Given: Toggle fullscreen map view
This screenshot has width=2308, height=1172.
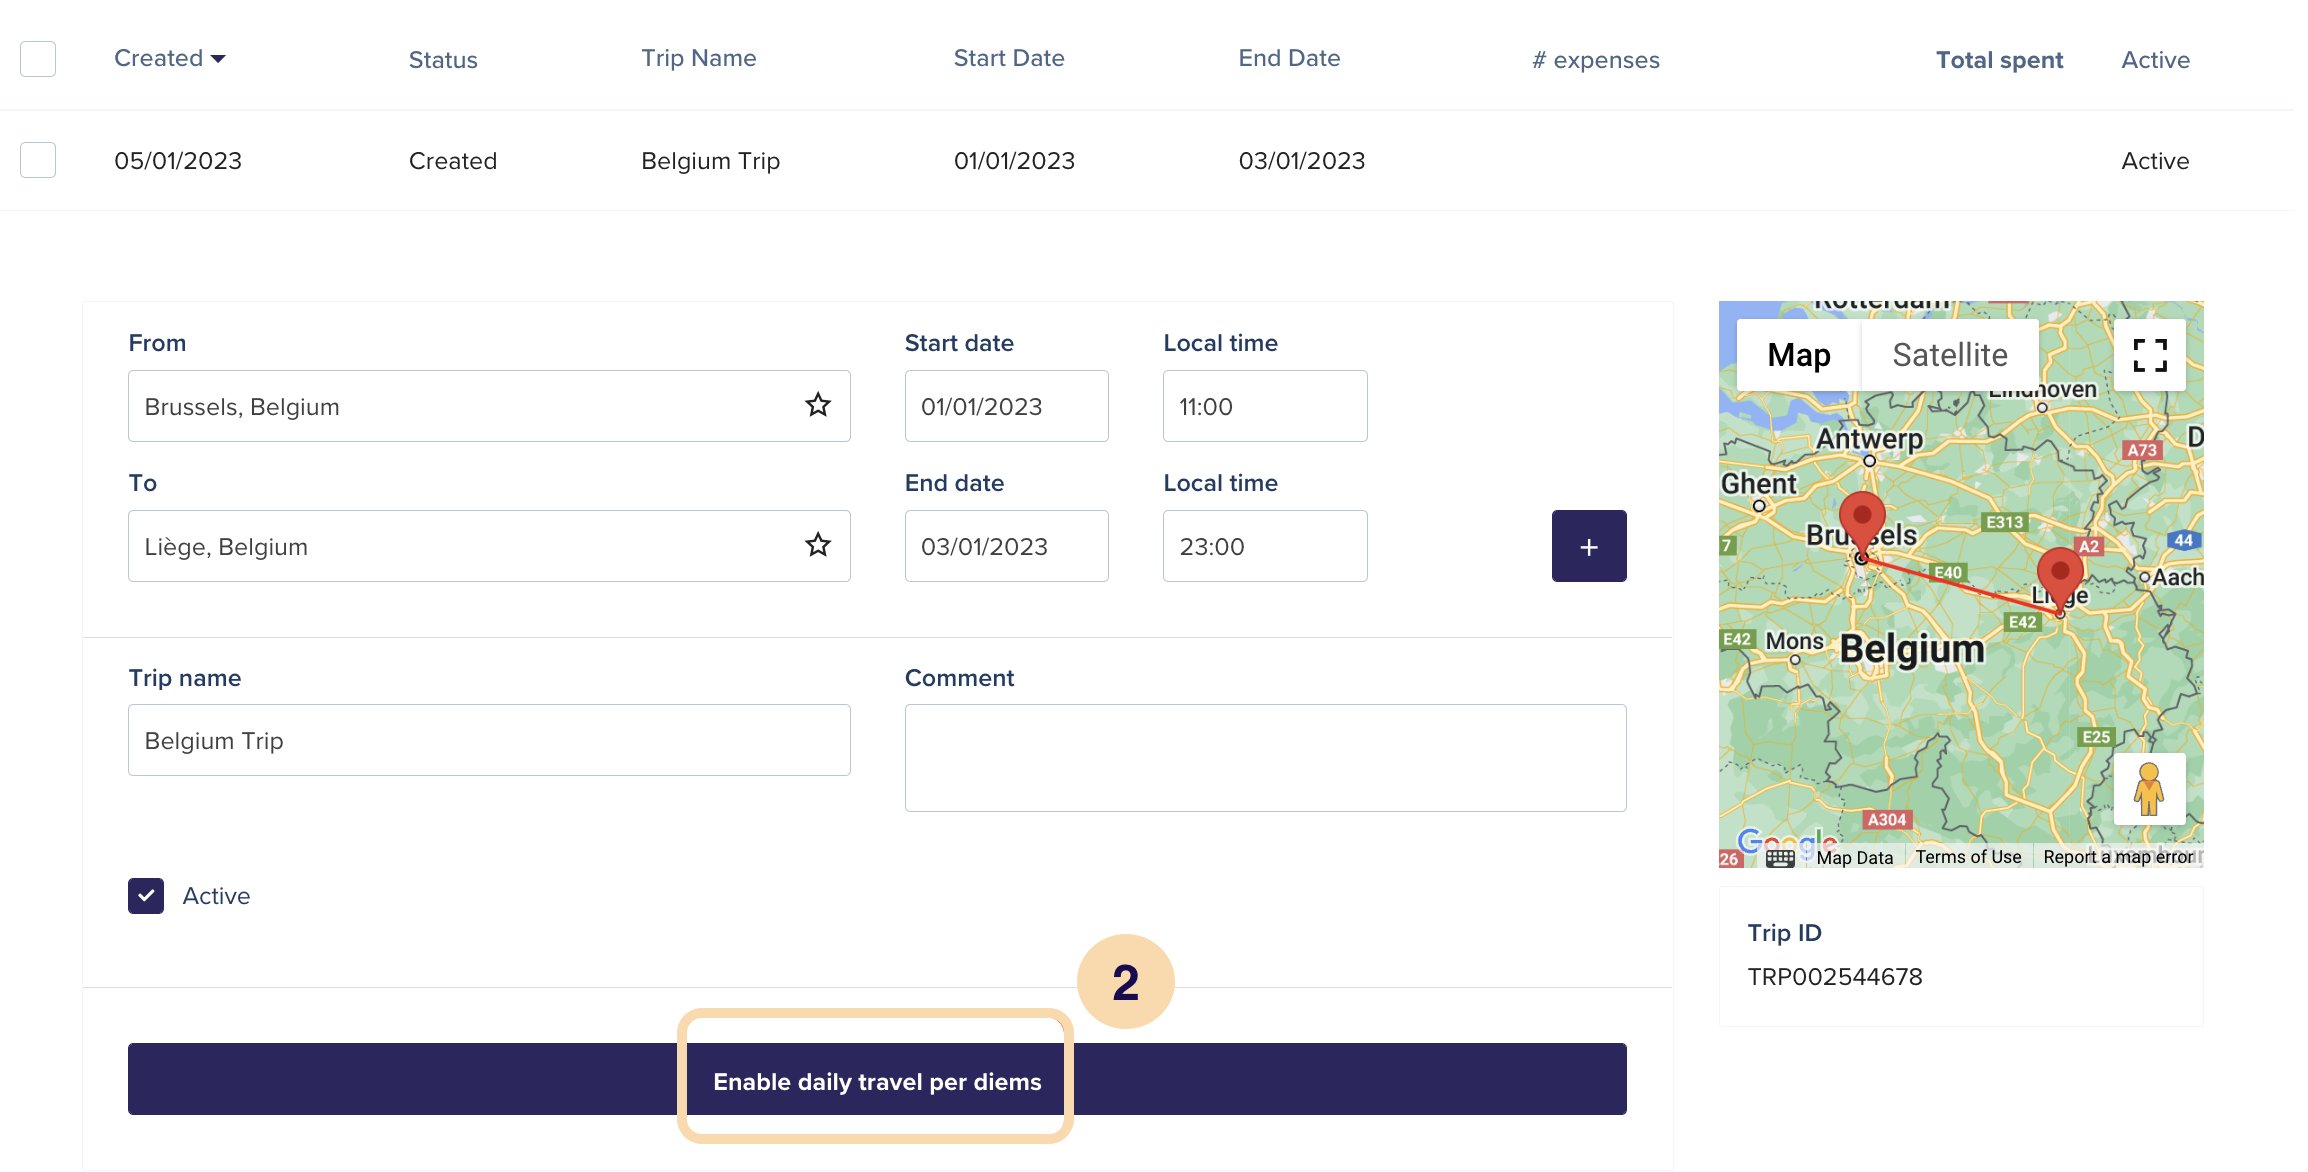Looking at the screenshot, I should click(2149, 355).
